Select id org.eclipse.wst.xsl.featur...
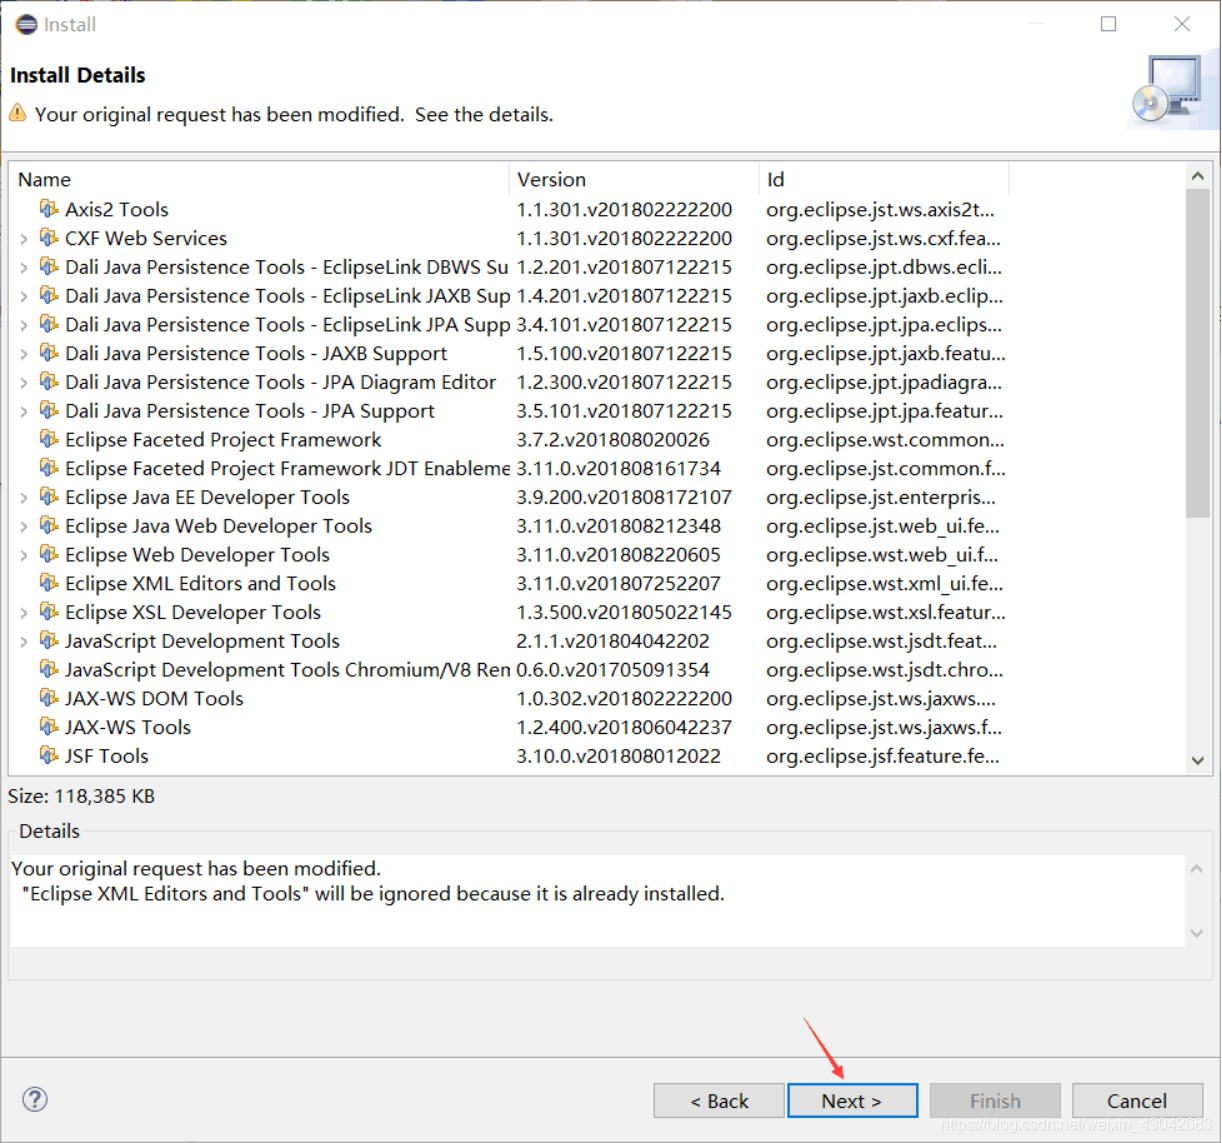Image resolution: width=1222 pixels, height=1143 pixels. tap(886, 612)
